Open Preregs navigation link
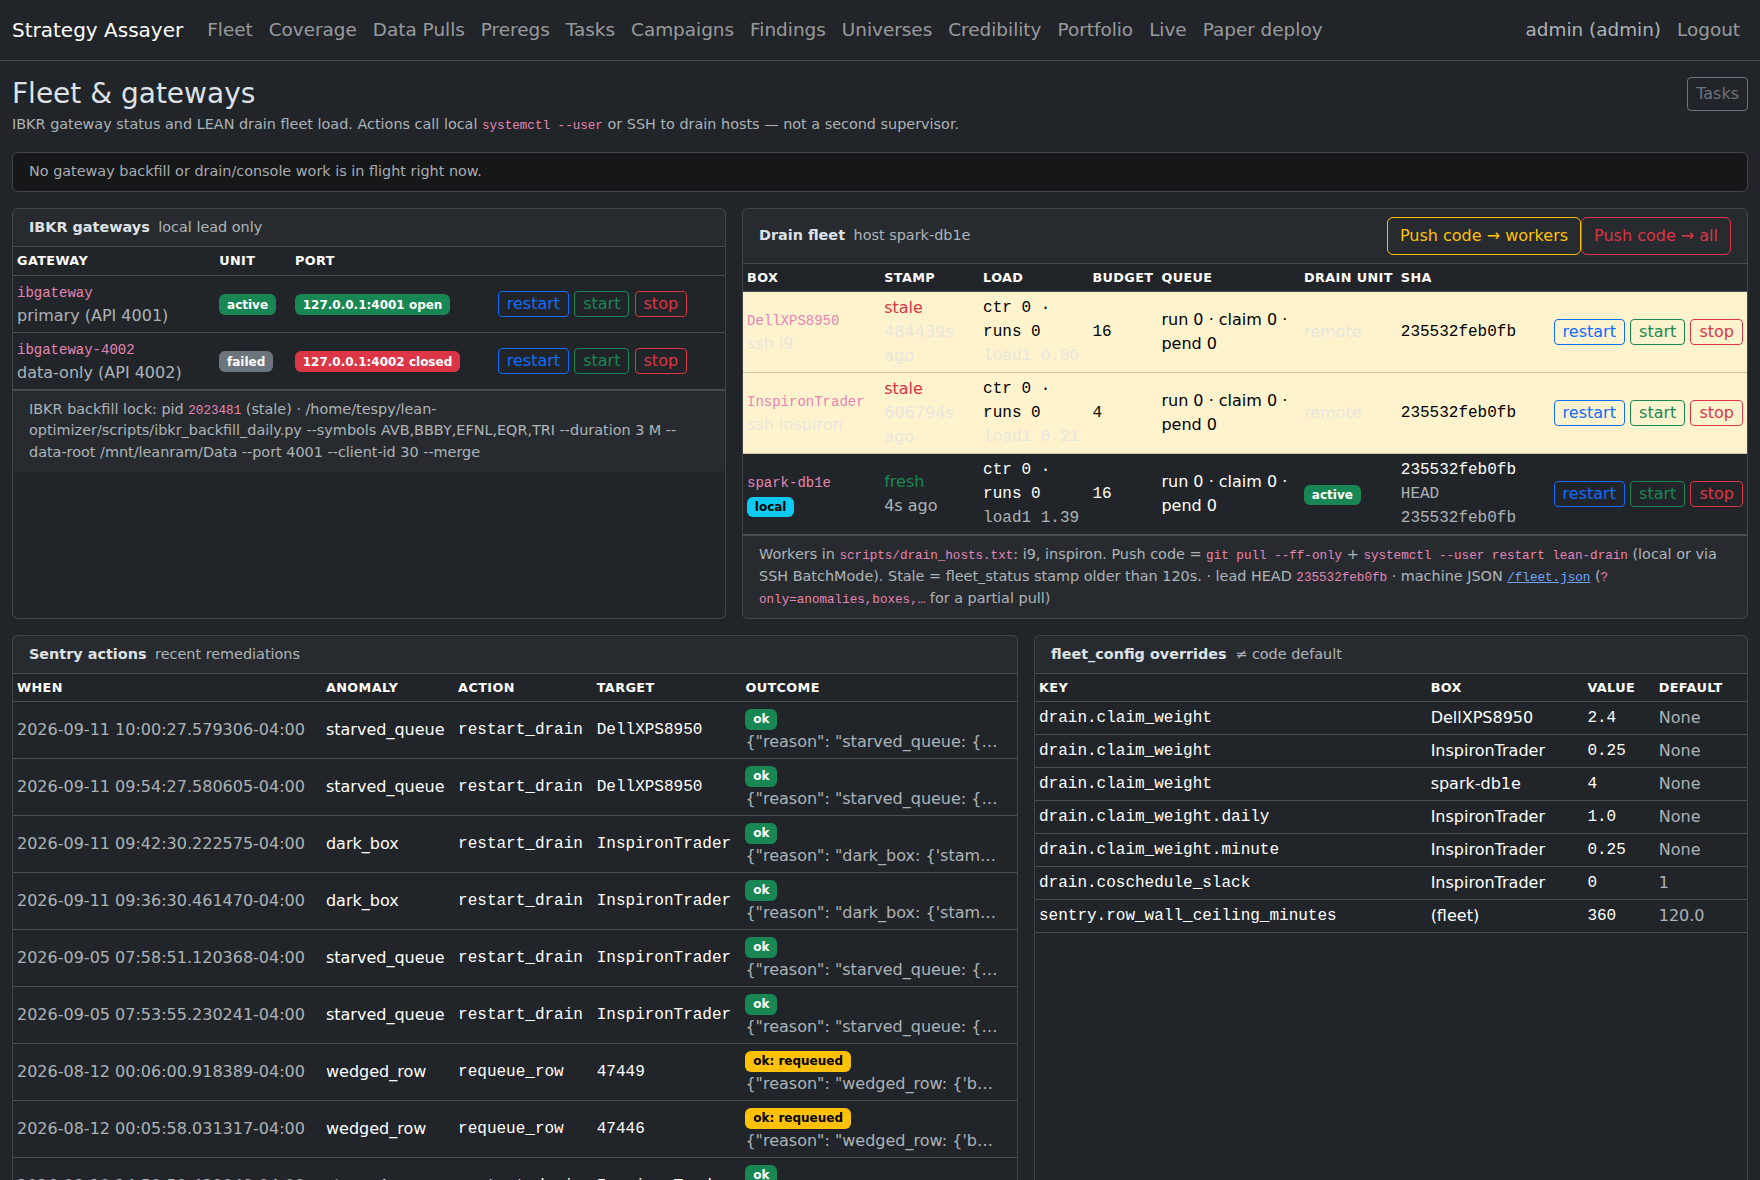The image size is (1760, 1180). [515, 30]
